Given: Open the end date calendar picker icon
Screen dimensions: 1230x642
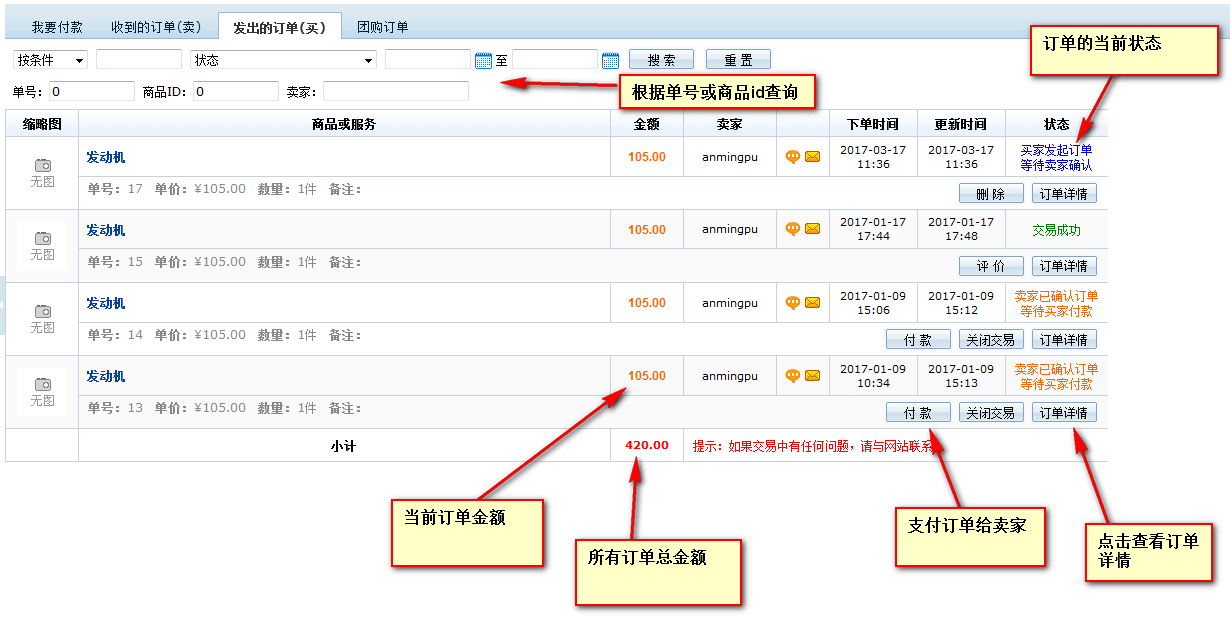Looking at the screenshot, I should [x=611, y=61].
